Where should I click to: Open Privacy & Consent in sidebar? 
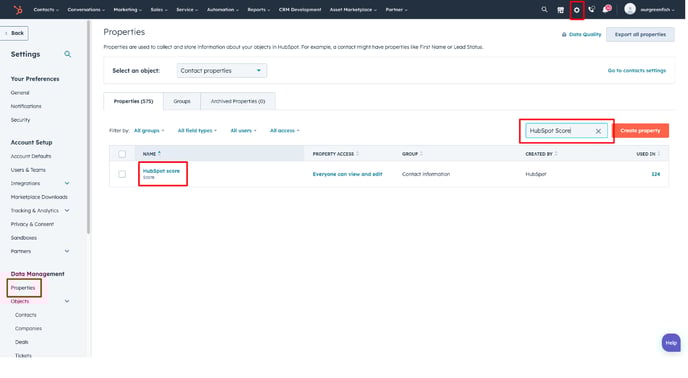[x=32, y=224]
